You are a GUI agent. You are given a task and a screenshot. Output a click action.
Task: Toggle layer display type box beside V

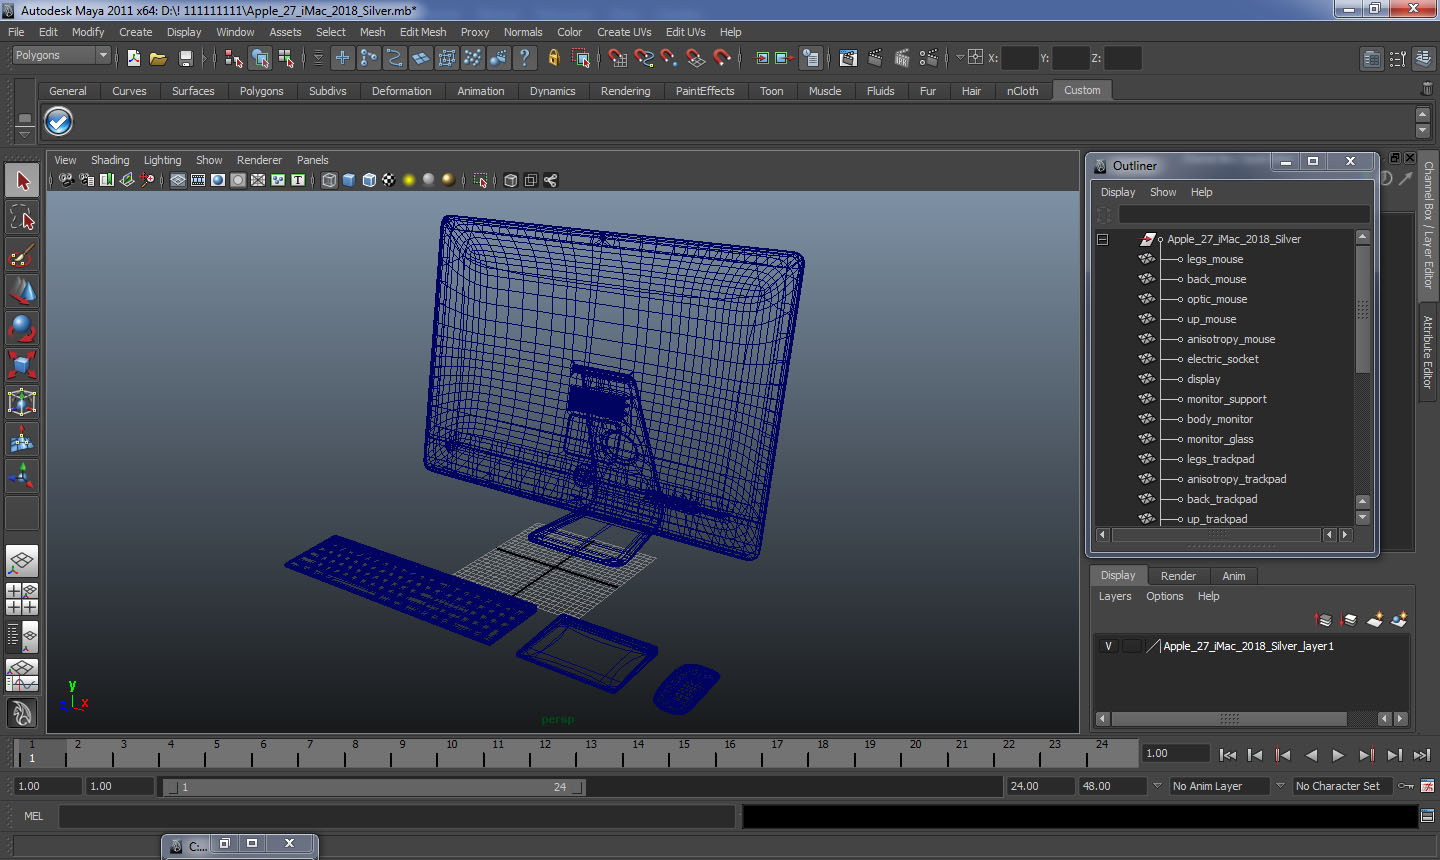[x=1131, y=646]
